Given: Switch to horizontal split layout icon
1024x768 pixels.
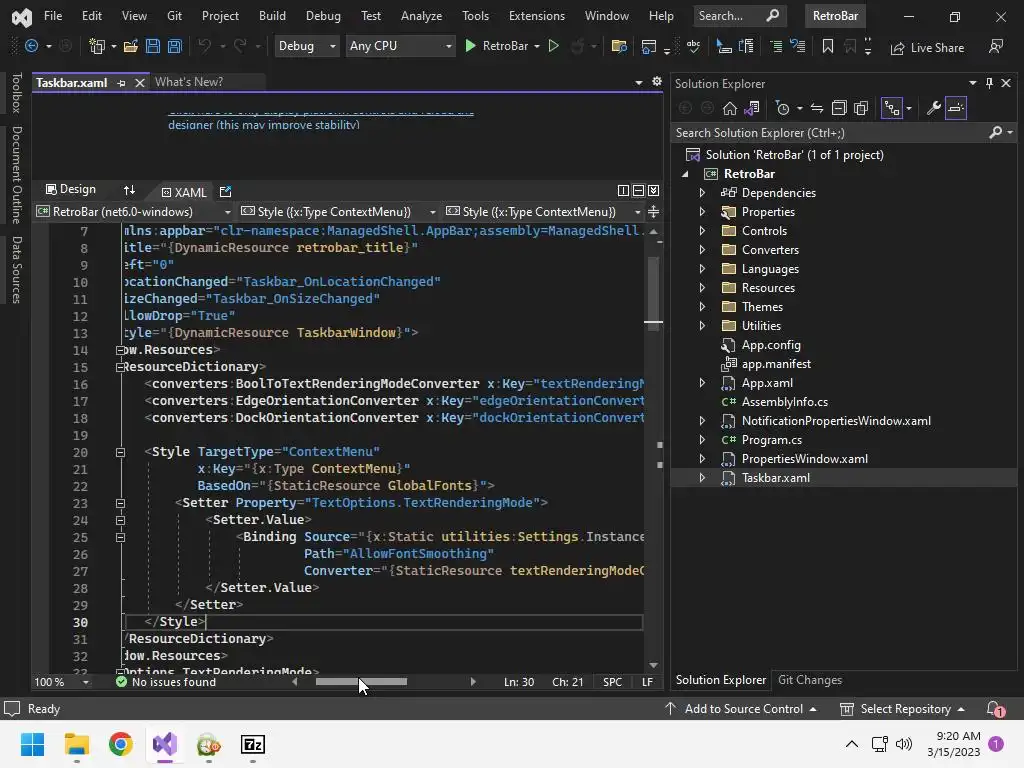Looking at the screenshot, I should [638, 191].
